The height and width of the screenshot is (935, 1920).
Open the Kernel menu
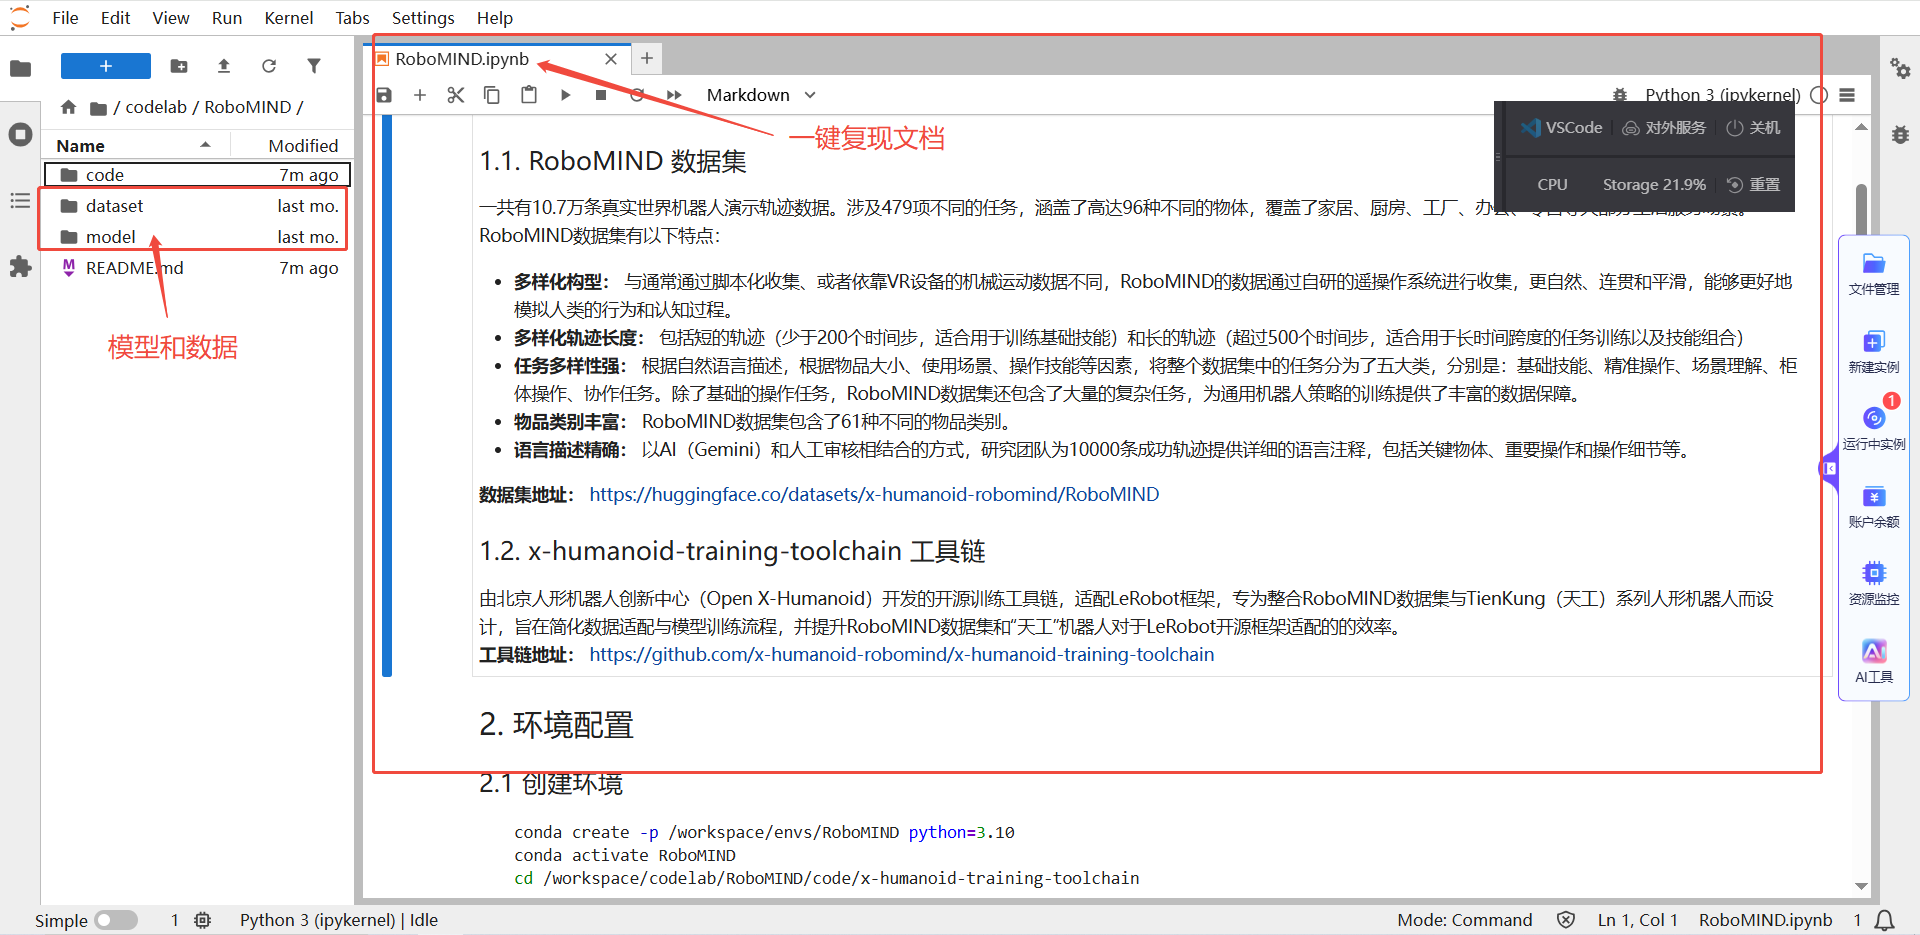coord(288,17)
